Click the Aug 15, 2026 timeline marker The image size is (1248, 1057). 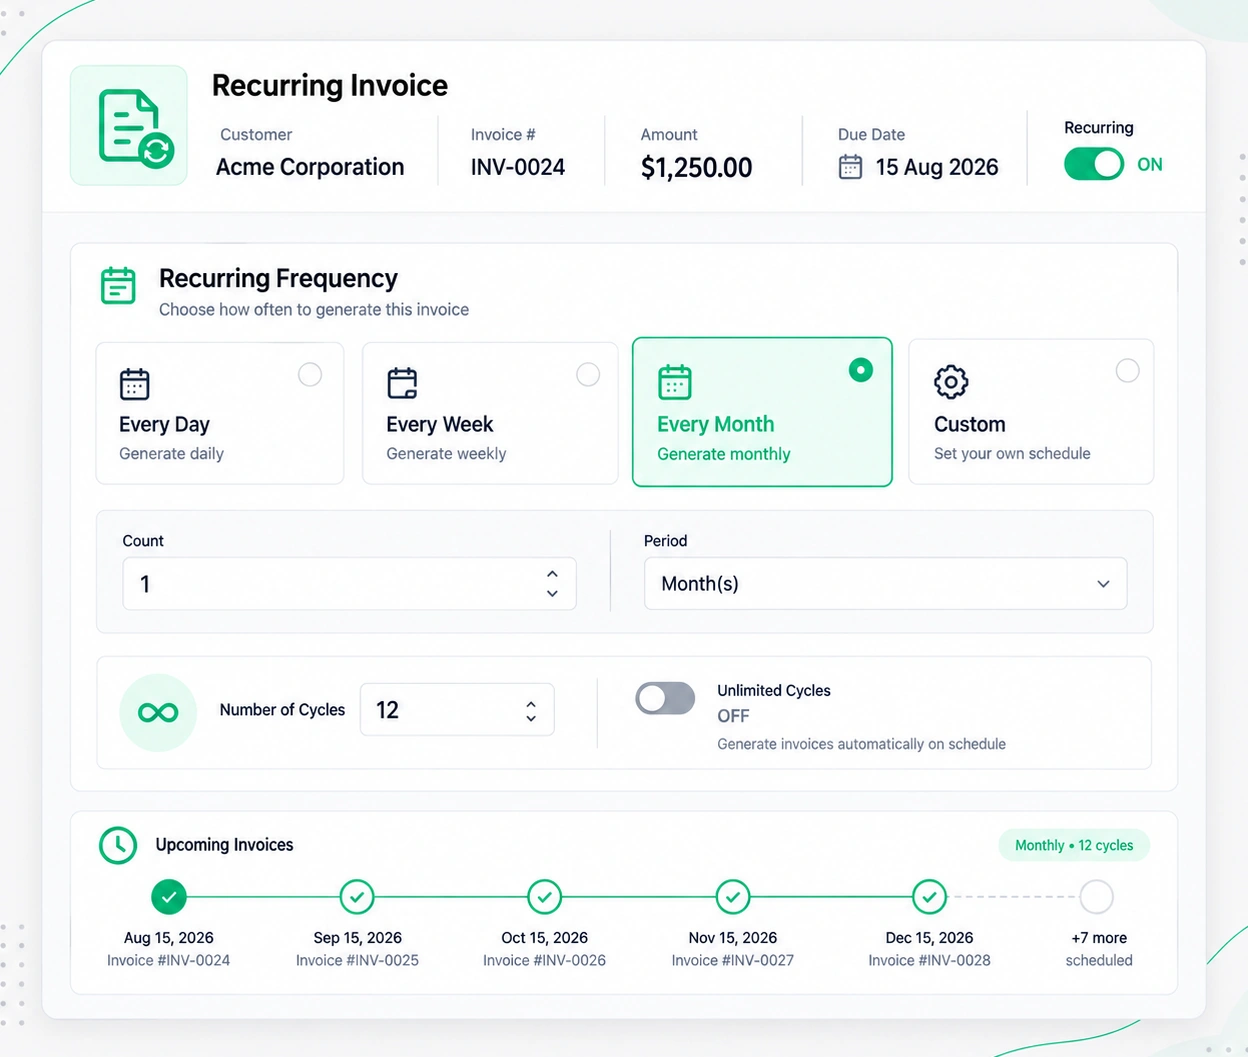[169, 897]
